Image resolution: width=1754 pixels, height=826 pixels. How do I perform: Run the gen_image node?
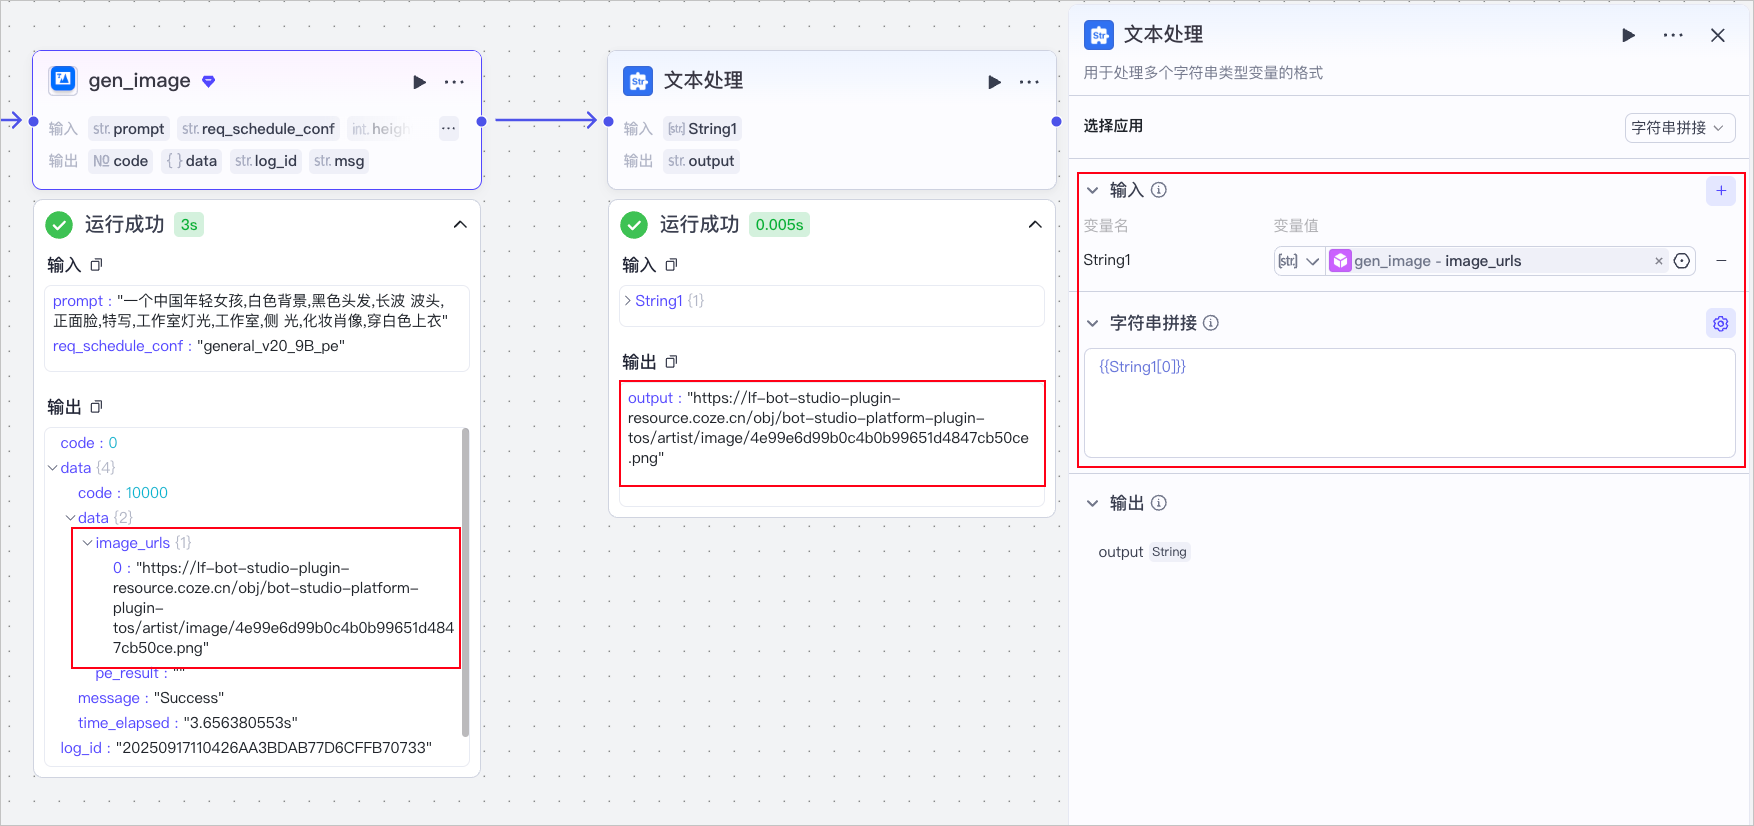click(x=420, y=82)
